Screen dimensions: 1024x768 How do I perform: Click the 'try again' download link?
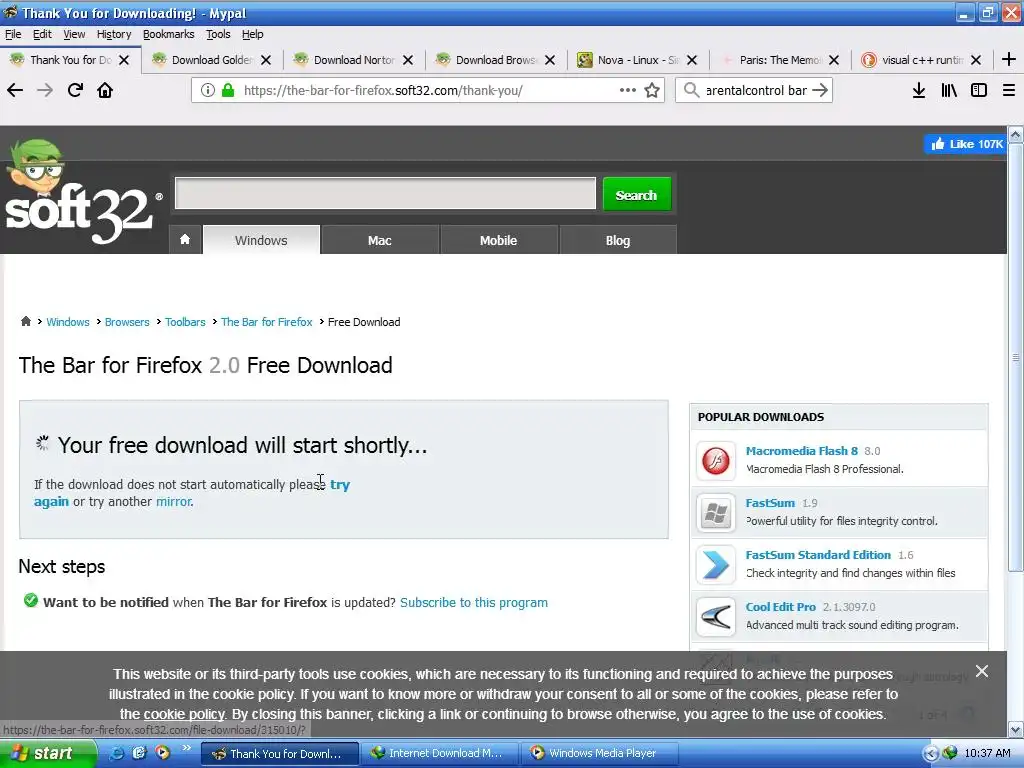(340, 485)
